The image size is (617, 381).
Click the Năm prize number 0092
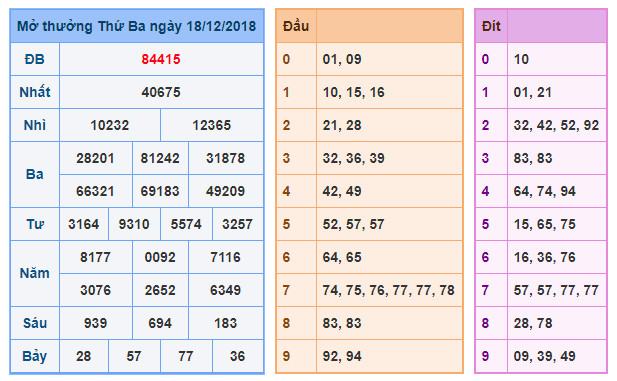[160, 258]
